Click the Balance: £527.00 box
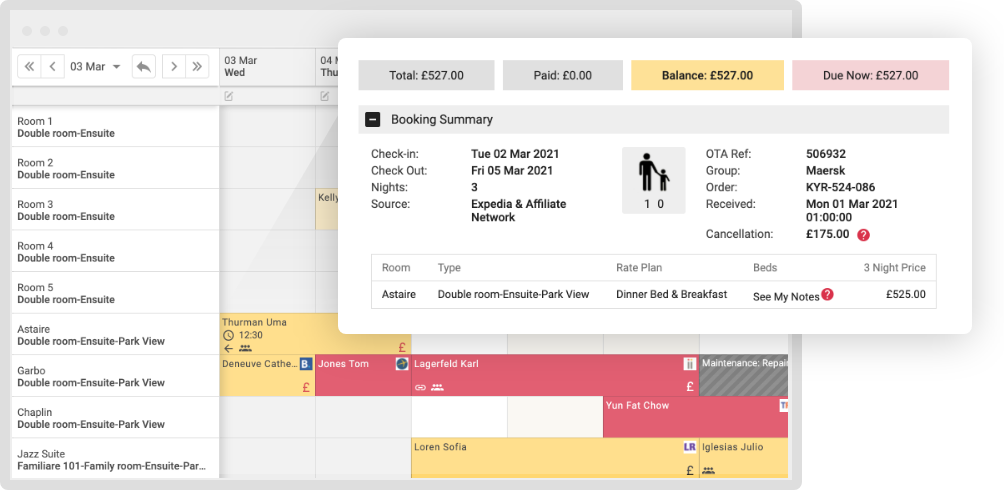Image resolution: width=1004 pixels, height=490 pixels. 708,75
